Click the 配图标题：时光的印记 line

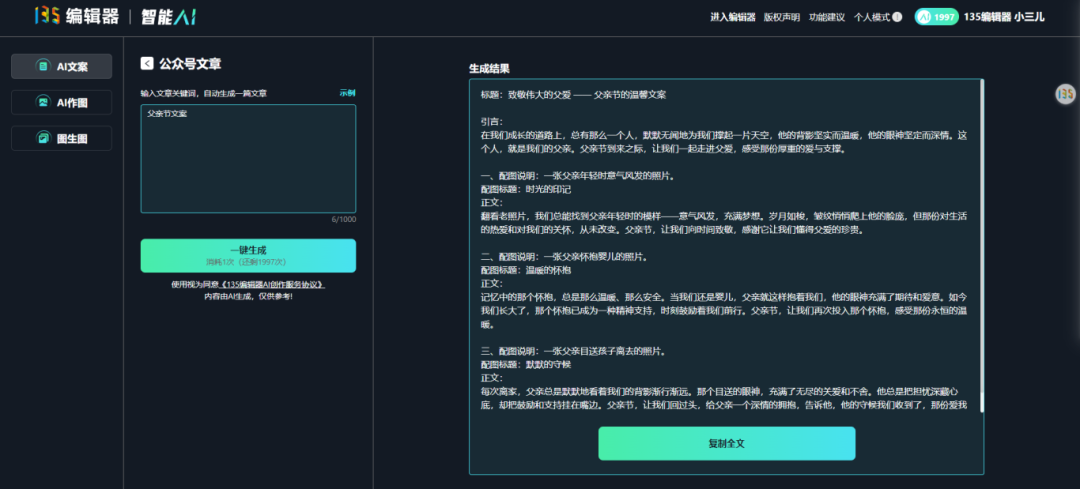click(526, 189)
